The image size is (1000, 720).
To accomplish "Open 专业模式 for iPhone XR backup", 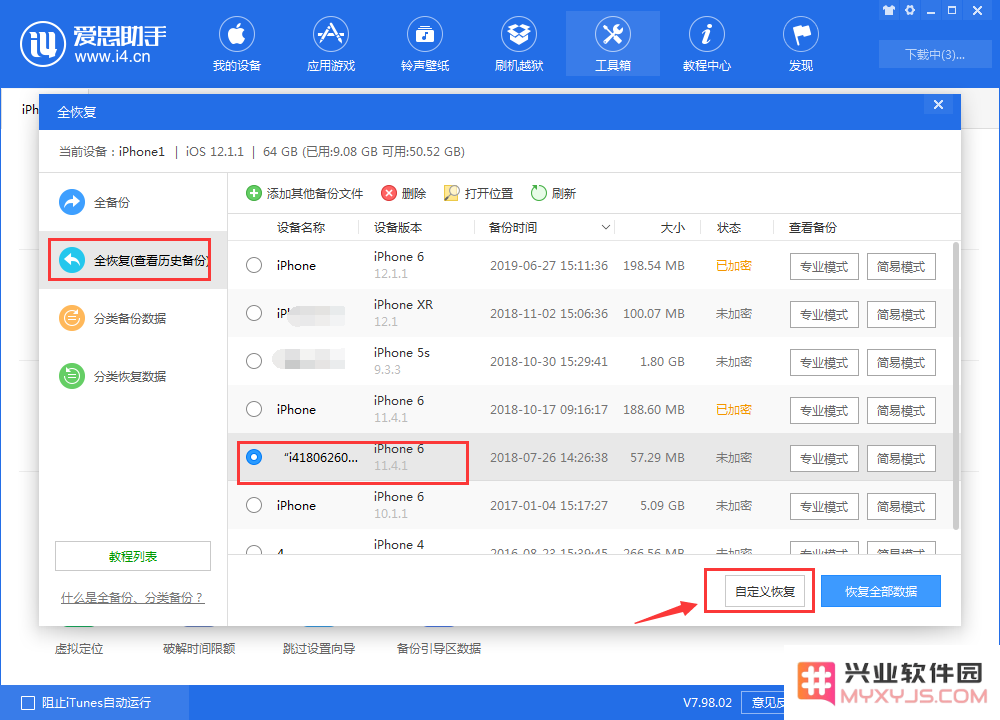I will [824, 314].
